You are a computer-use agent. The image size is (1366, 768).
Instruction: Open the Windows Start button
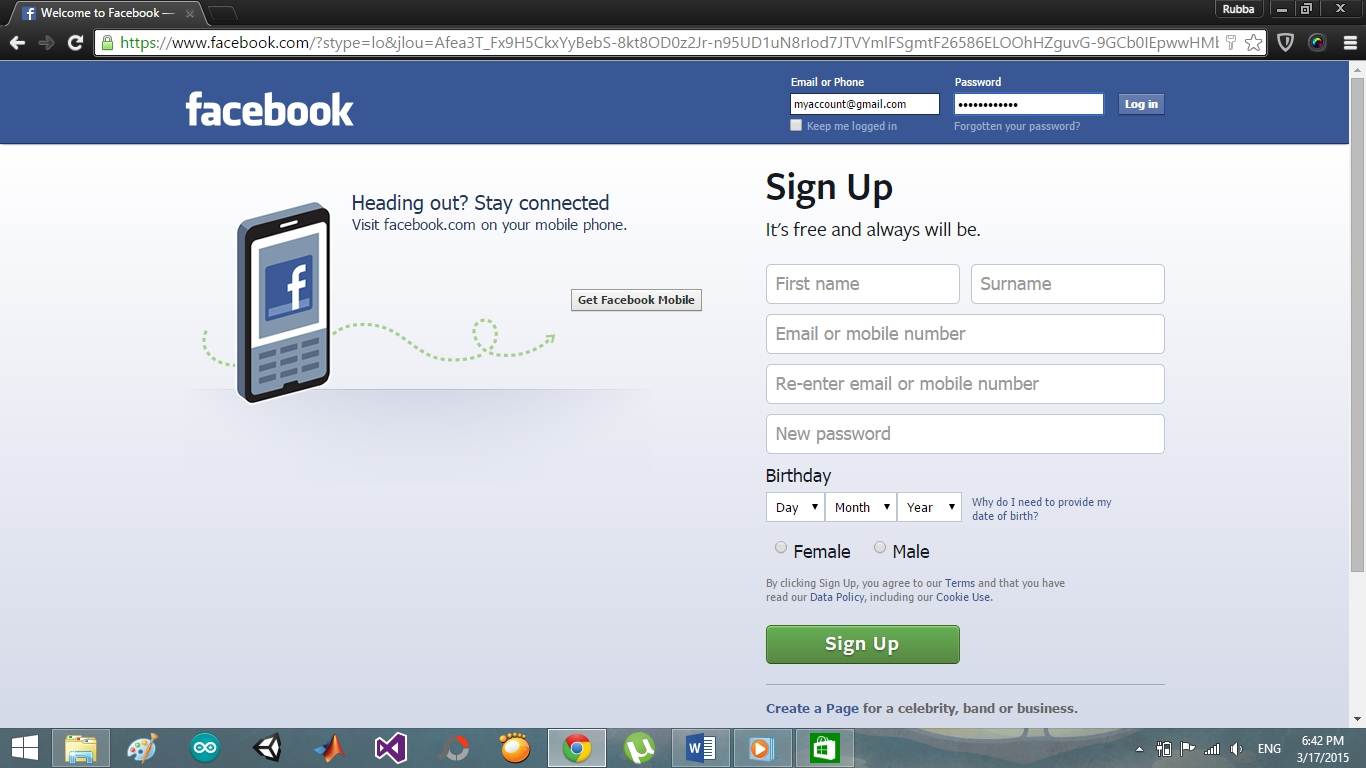tap(25, 748)
